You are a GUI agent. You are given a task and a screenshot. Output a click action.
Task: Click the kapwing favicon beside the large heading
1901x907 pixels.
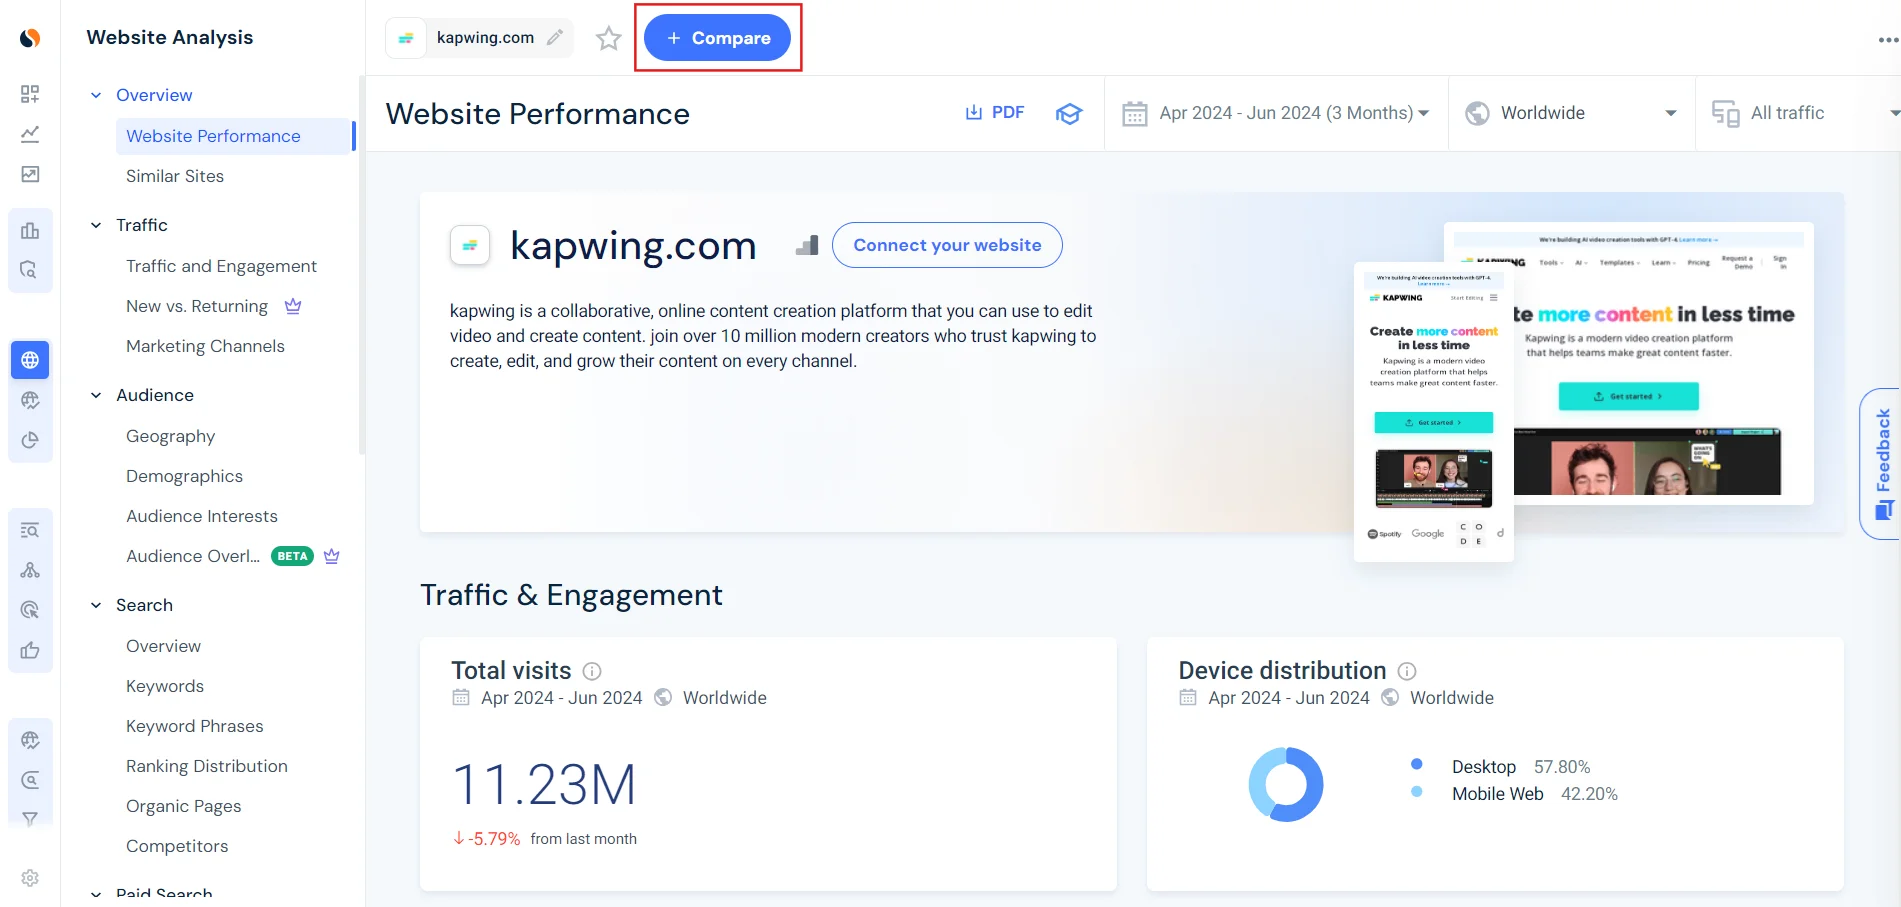pos(470,245)
